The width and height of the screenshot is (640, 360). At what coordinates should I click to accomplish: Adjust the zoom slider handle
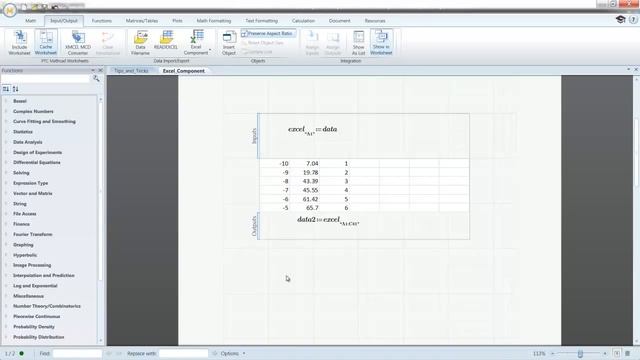580,353
